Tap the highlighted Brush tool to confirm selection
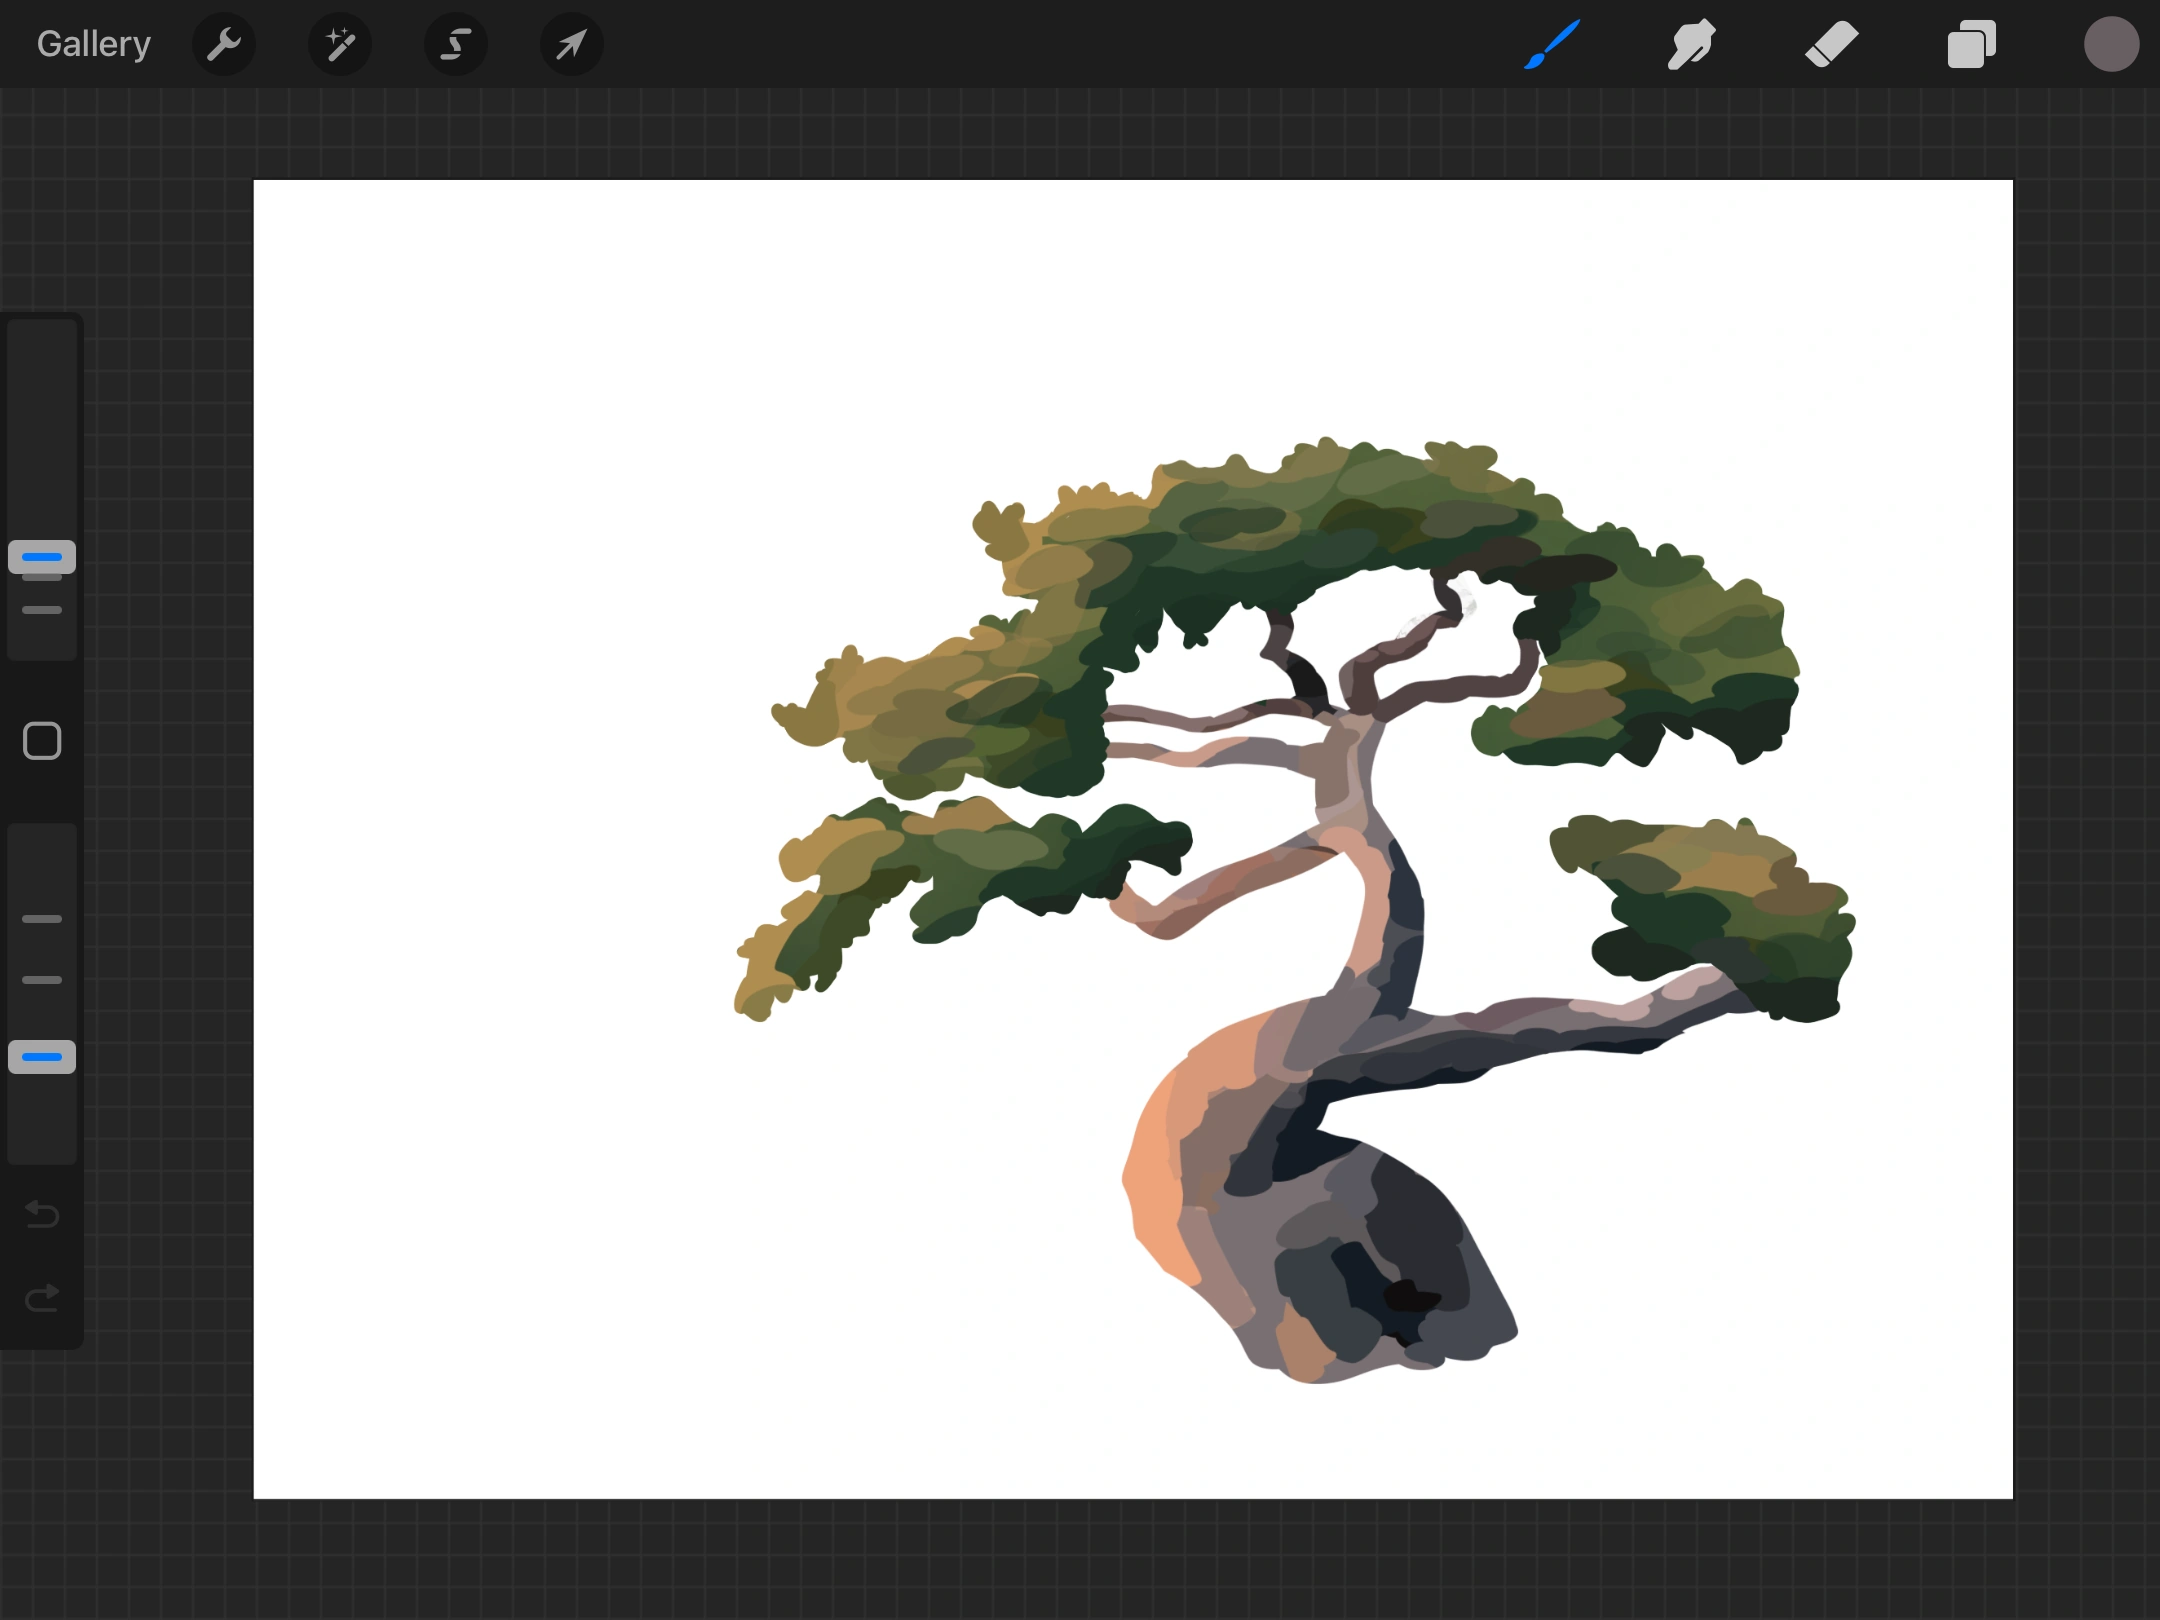The image size is (2160, 1620). point(1551,43)
